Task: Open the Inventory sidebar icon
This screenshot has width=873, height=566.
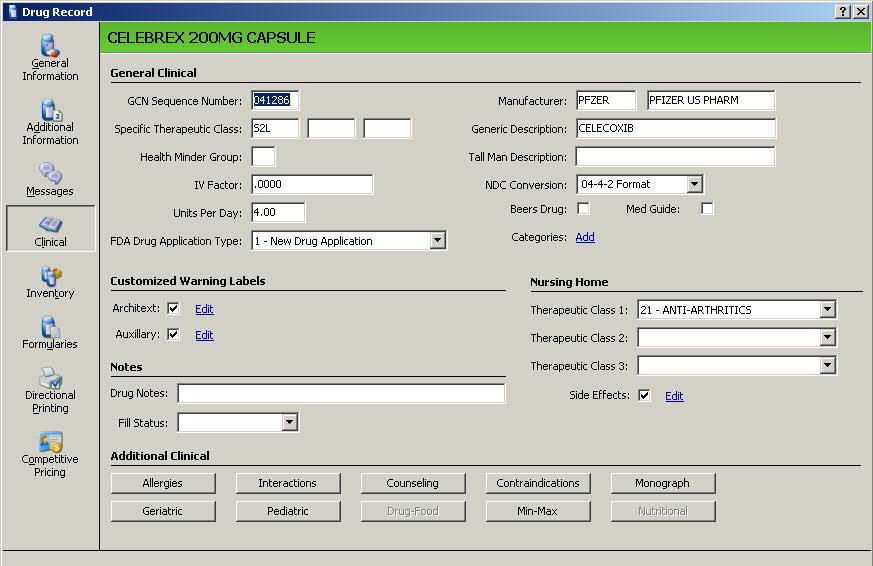Action: (x=50, y=282)
